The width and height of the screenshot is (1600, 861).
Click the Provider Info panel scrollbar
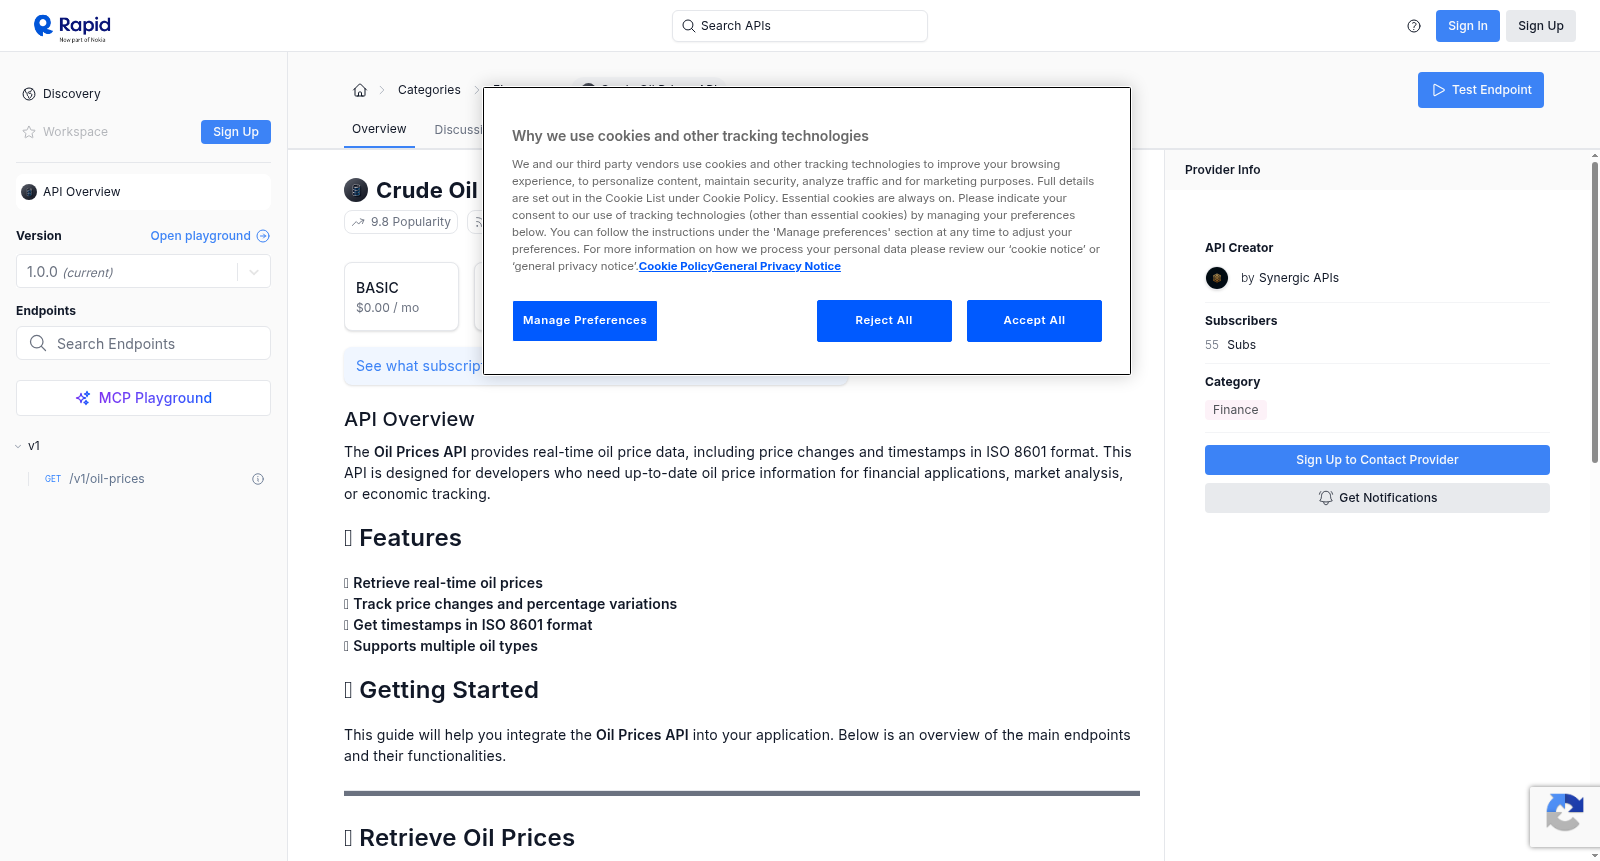[x=1594, y=312]
